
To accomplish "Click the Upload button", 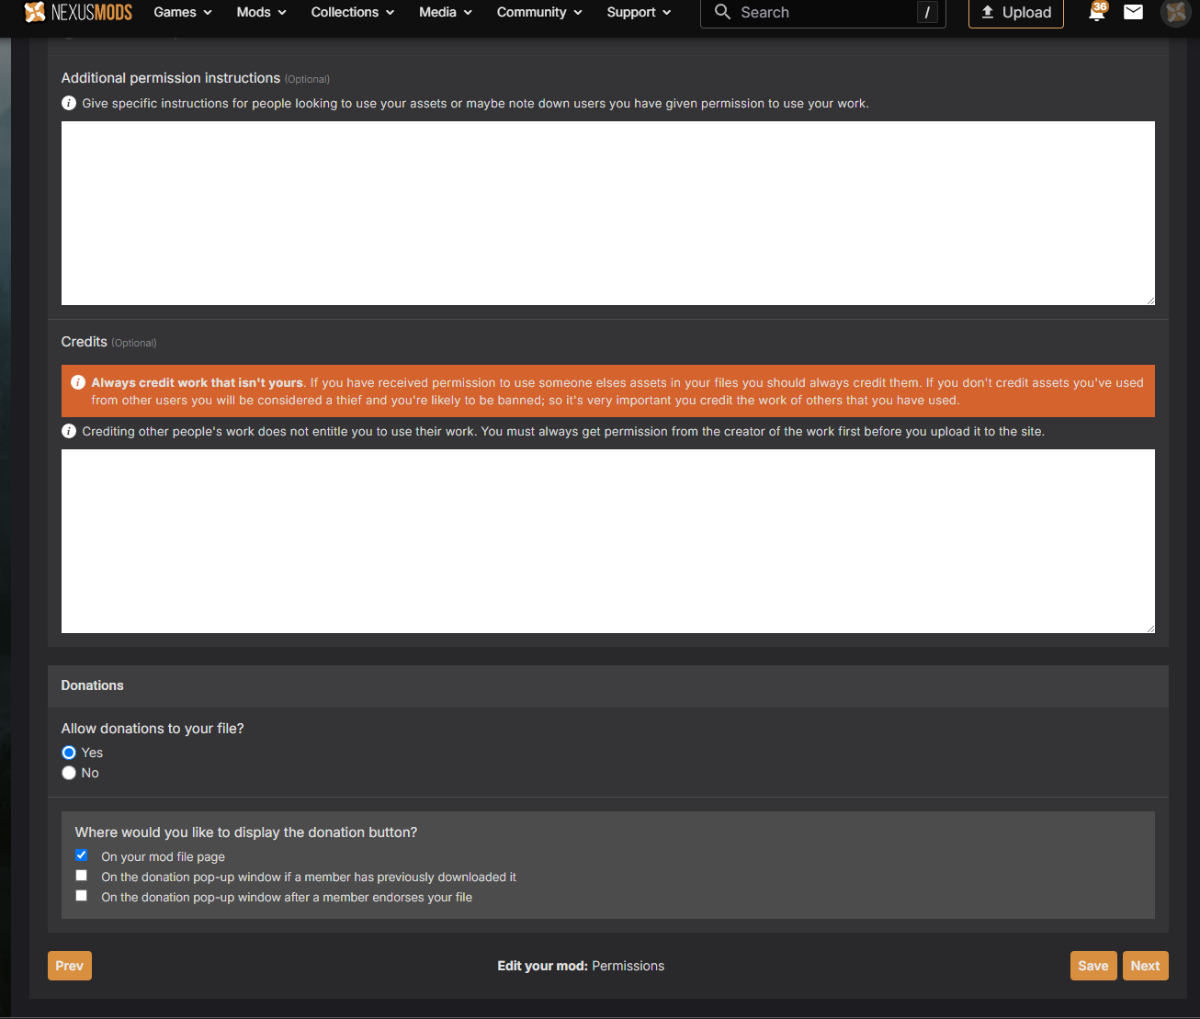I will [x=1016, y=12].
